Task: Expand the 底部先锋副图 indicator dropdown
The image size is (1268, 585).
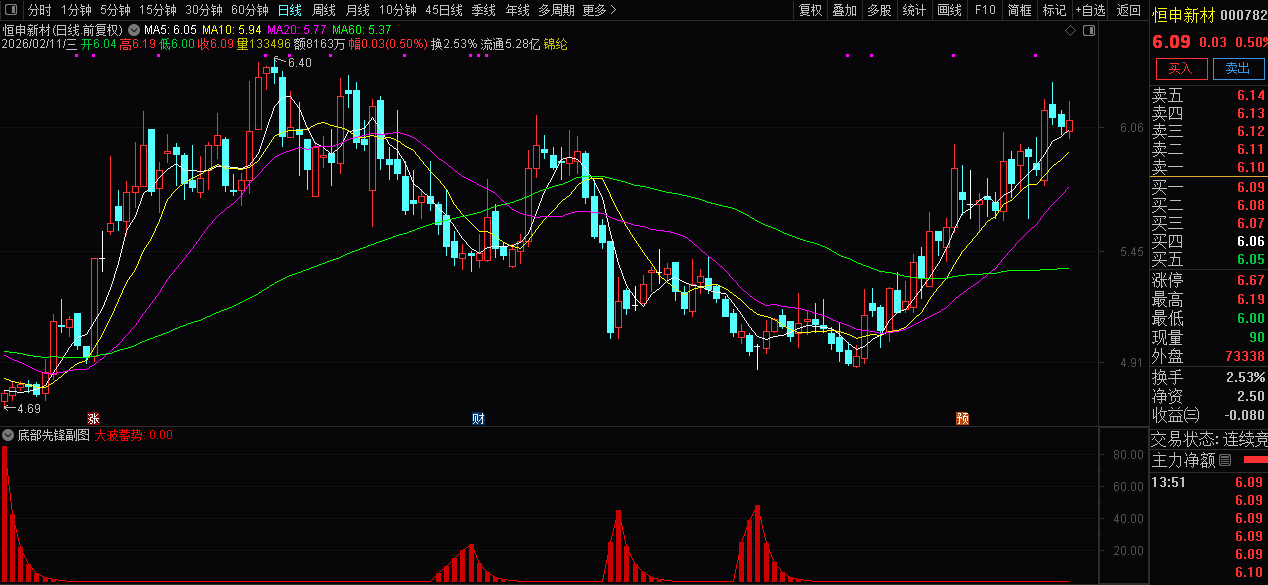Action: pos(9,436)
